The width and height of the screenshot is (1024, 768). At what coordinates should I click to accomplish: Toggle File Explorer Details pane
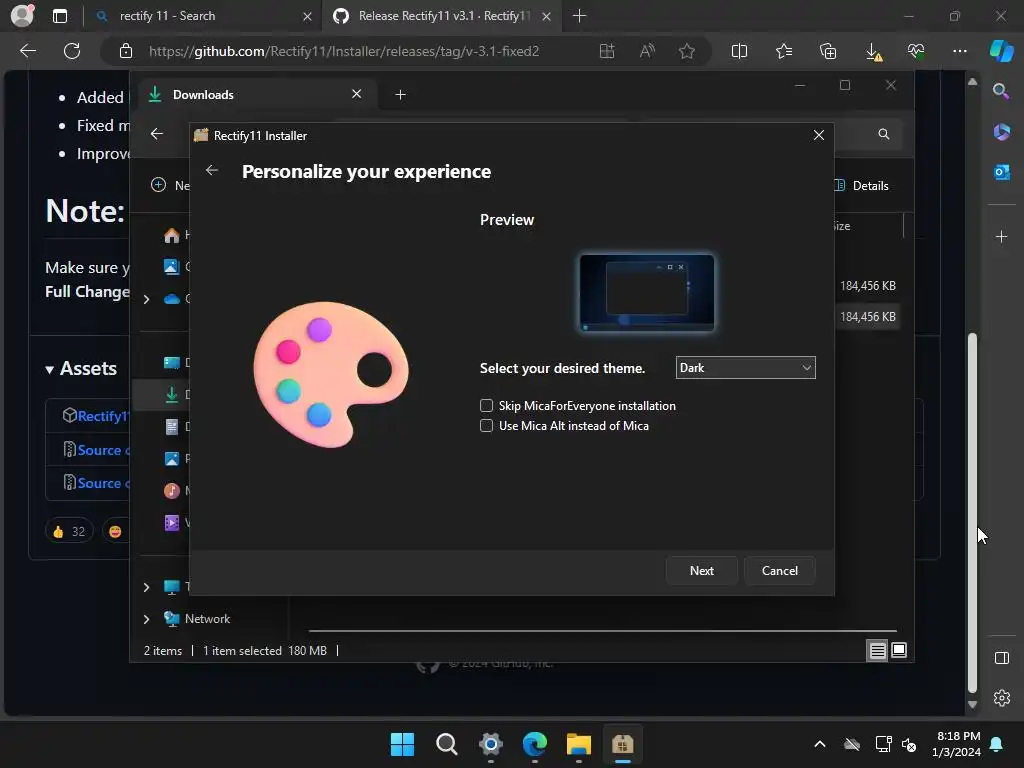coord(861,185)
